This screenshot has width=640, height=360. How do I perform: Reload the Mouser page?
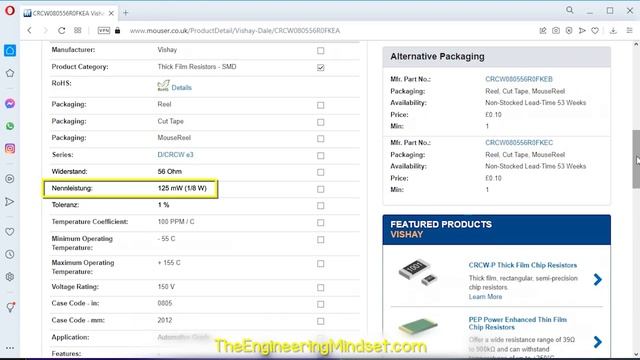coord(62,31)
